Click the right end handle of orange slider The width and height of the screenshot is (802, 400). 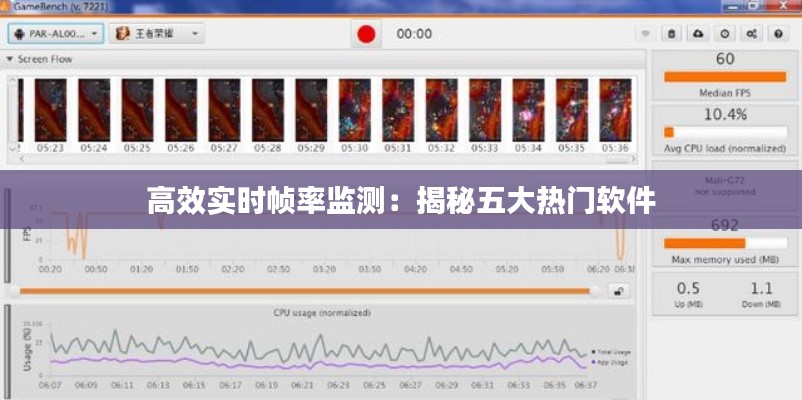tap(595, 292)
